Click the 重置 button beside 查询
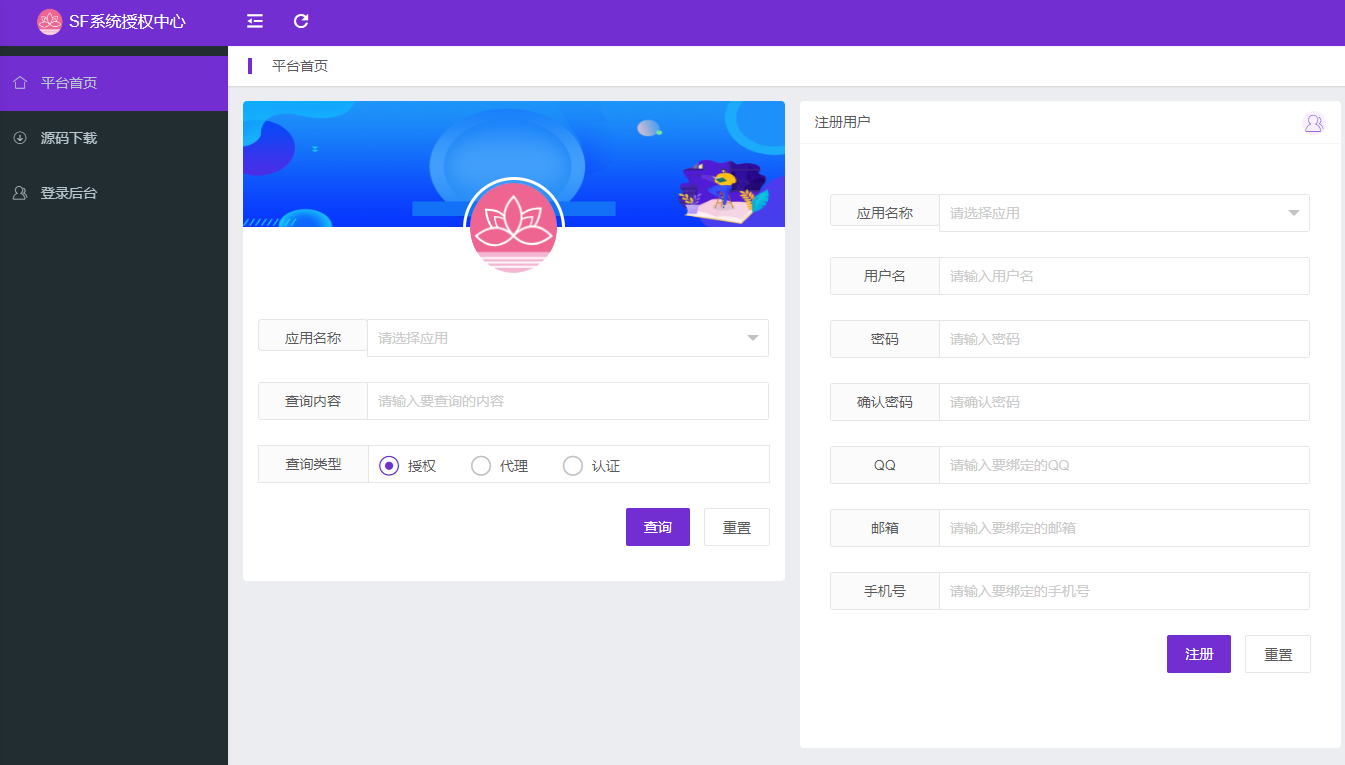The image size is (1345, 765). (737, 527)
